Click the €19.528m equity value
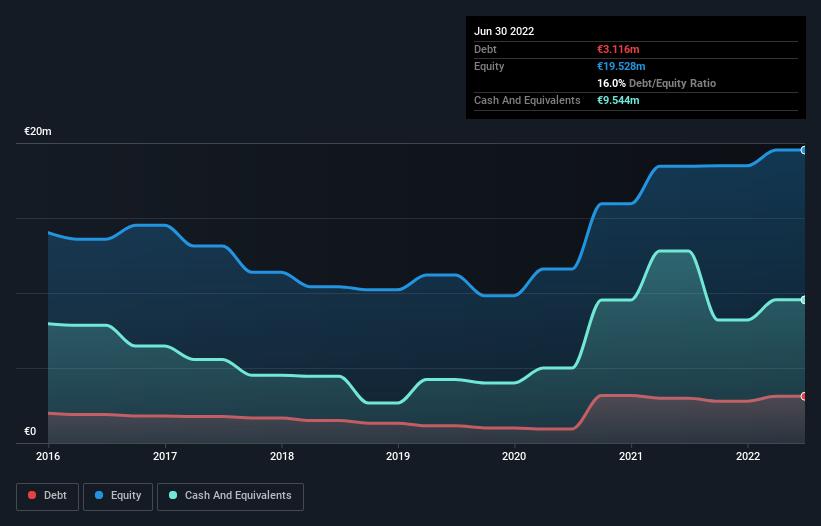This screenshot has height=526, width=821. click(x=621, y=66)
